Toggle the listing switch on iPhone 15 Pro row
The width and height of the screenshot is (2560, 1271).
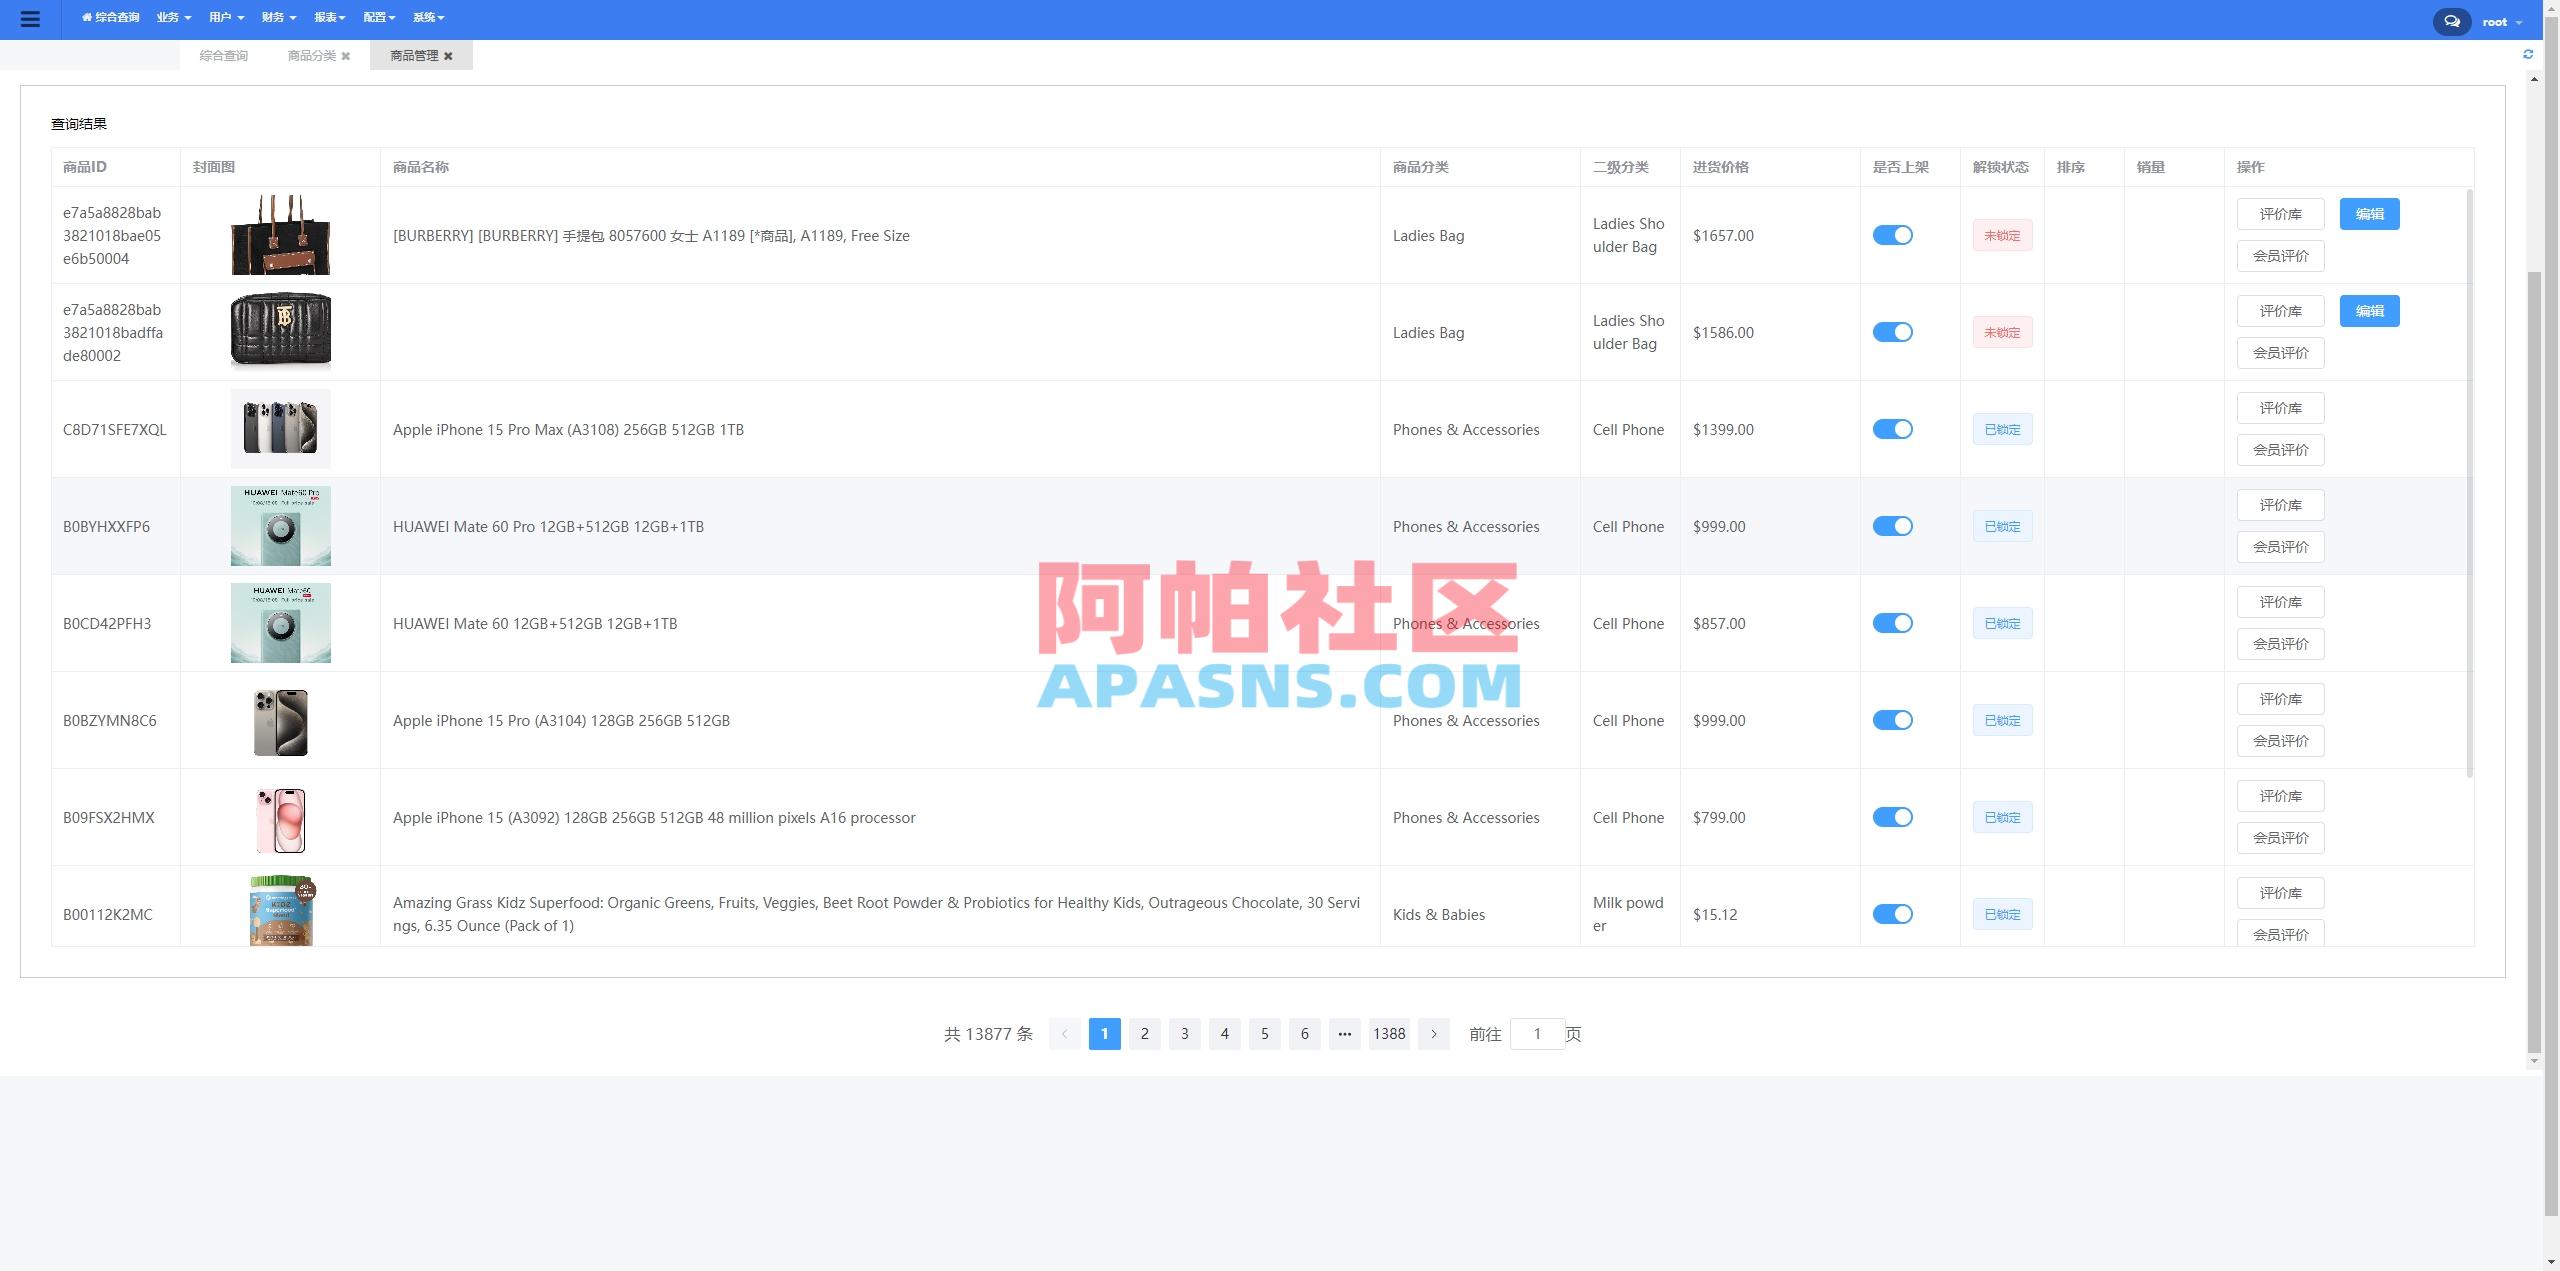tap(1893, 720)
